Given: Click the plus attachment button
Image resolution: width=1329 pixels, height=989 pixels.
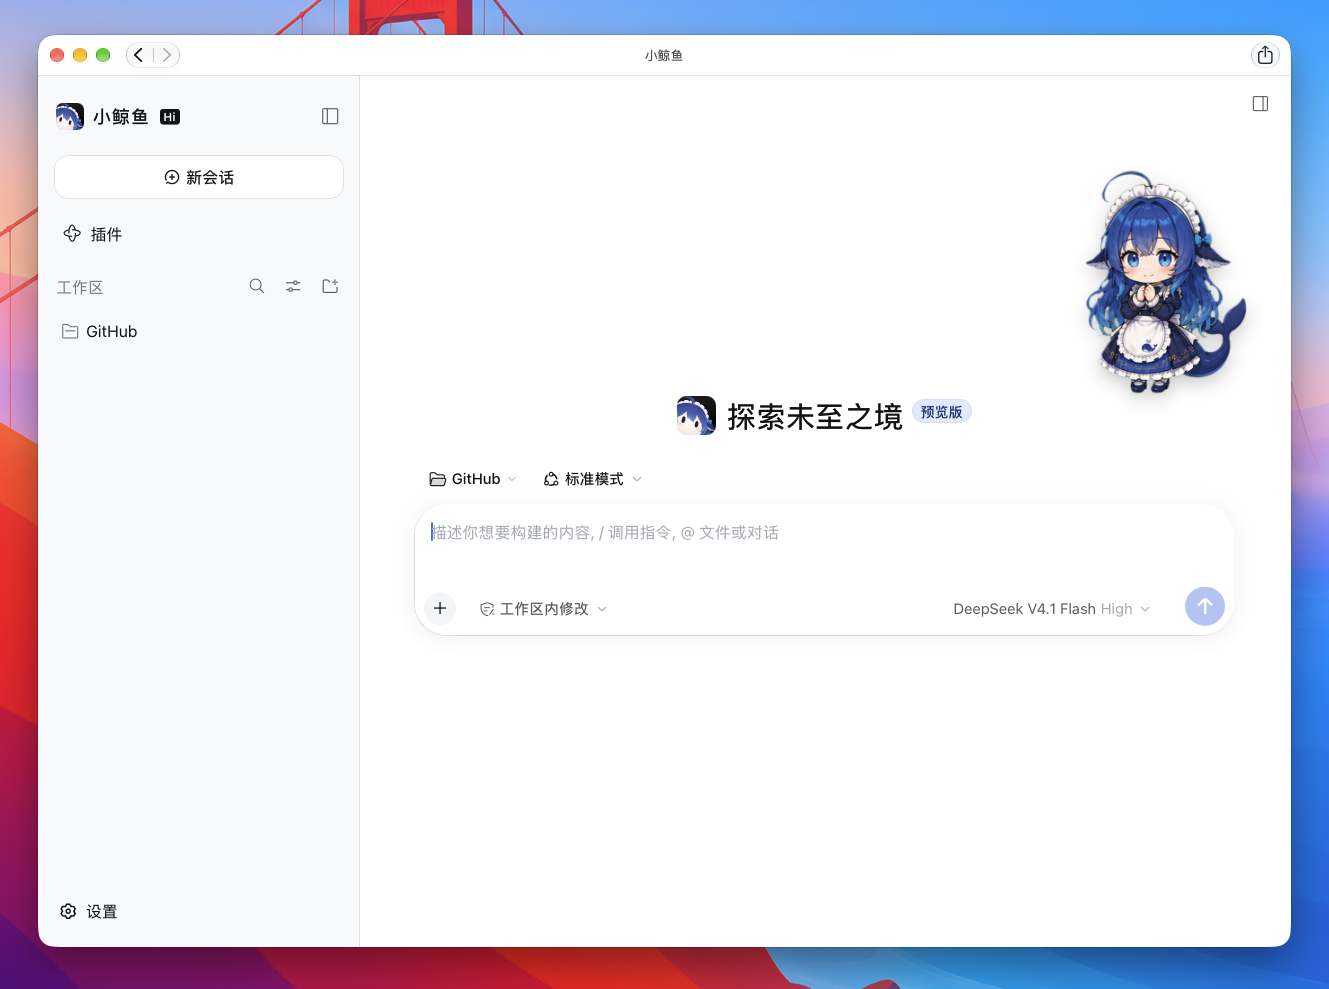Looking at the screenshot, I should (440, 608).
